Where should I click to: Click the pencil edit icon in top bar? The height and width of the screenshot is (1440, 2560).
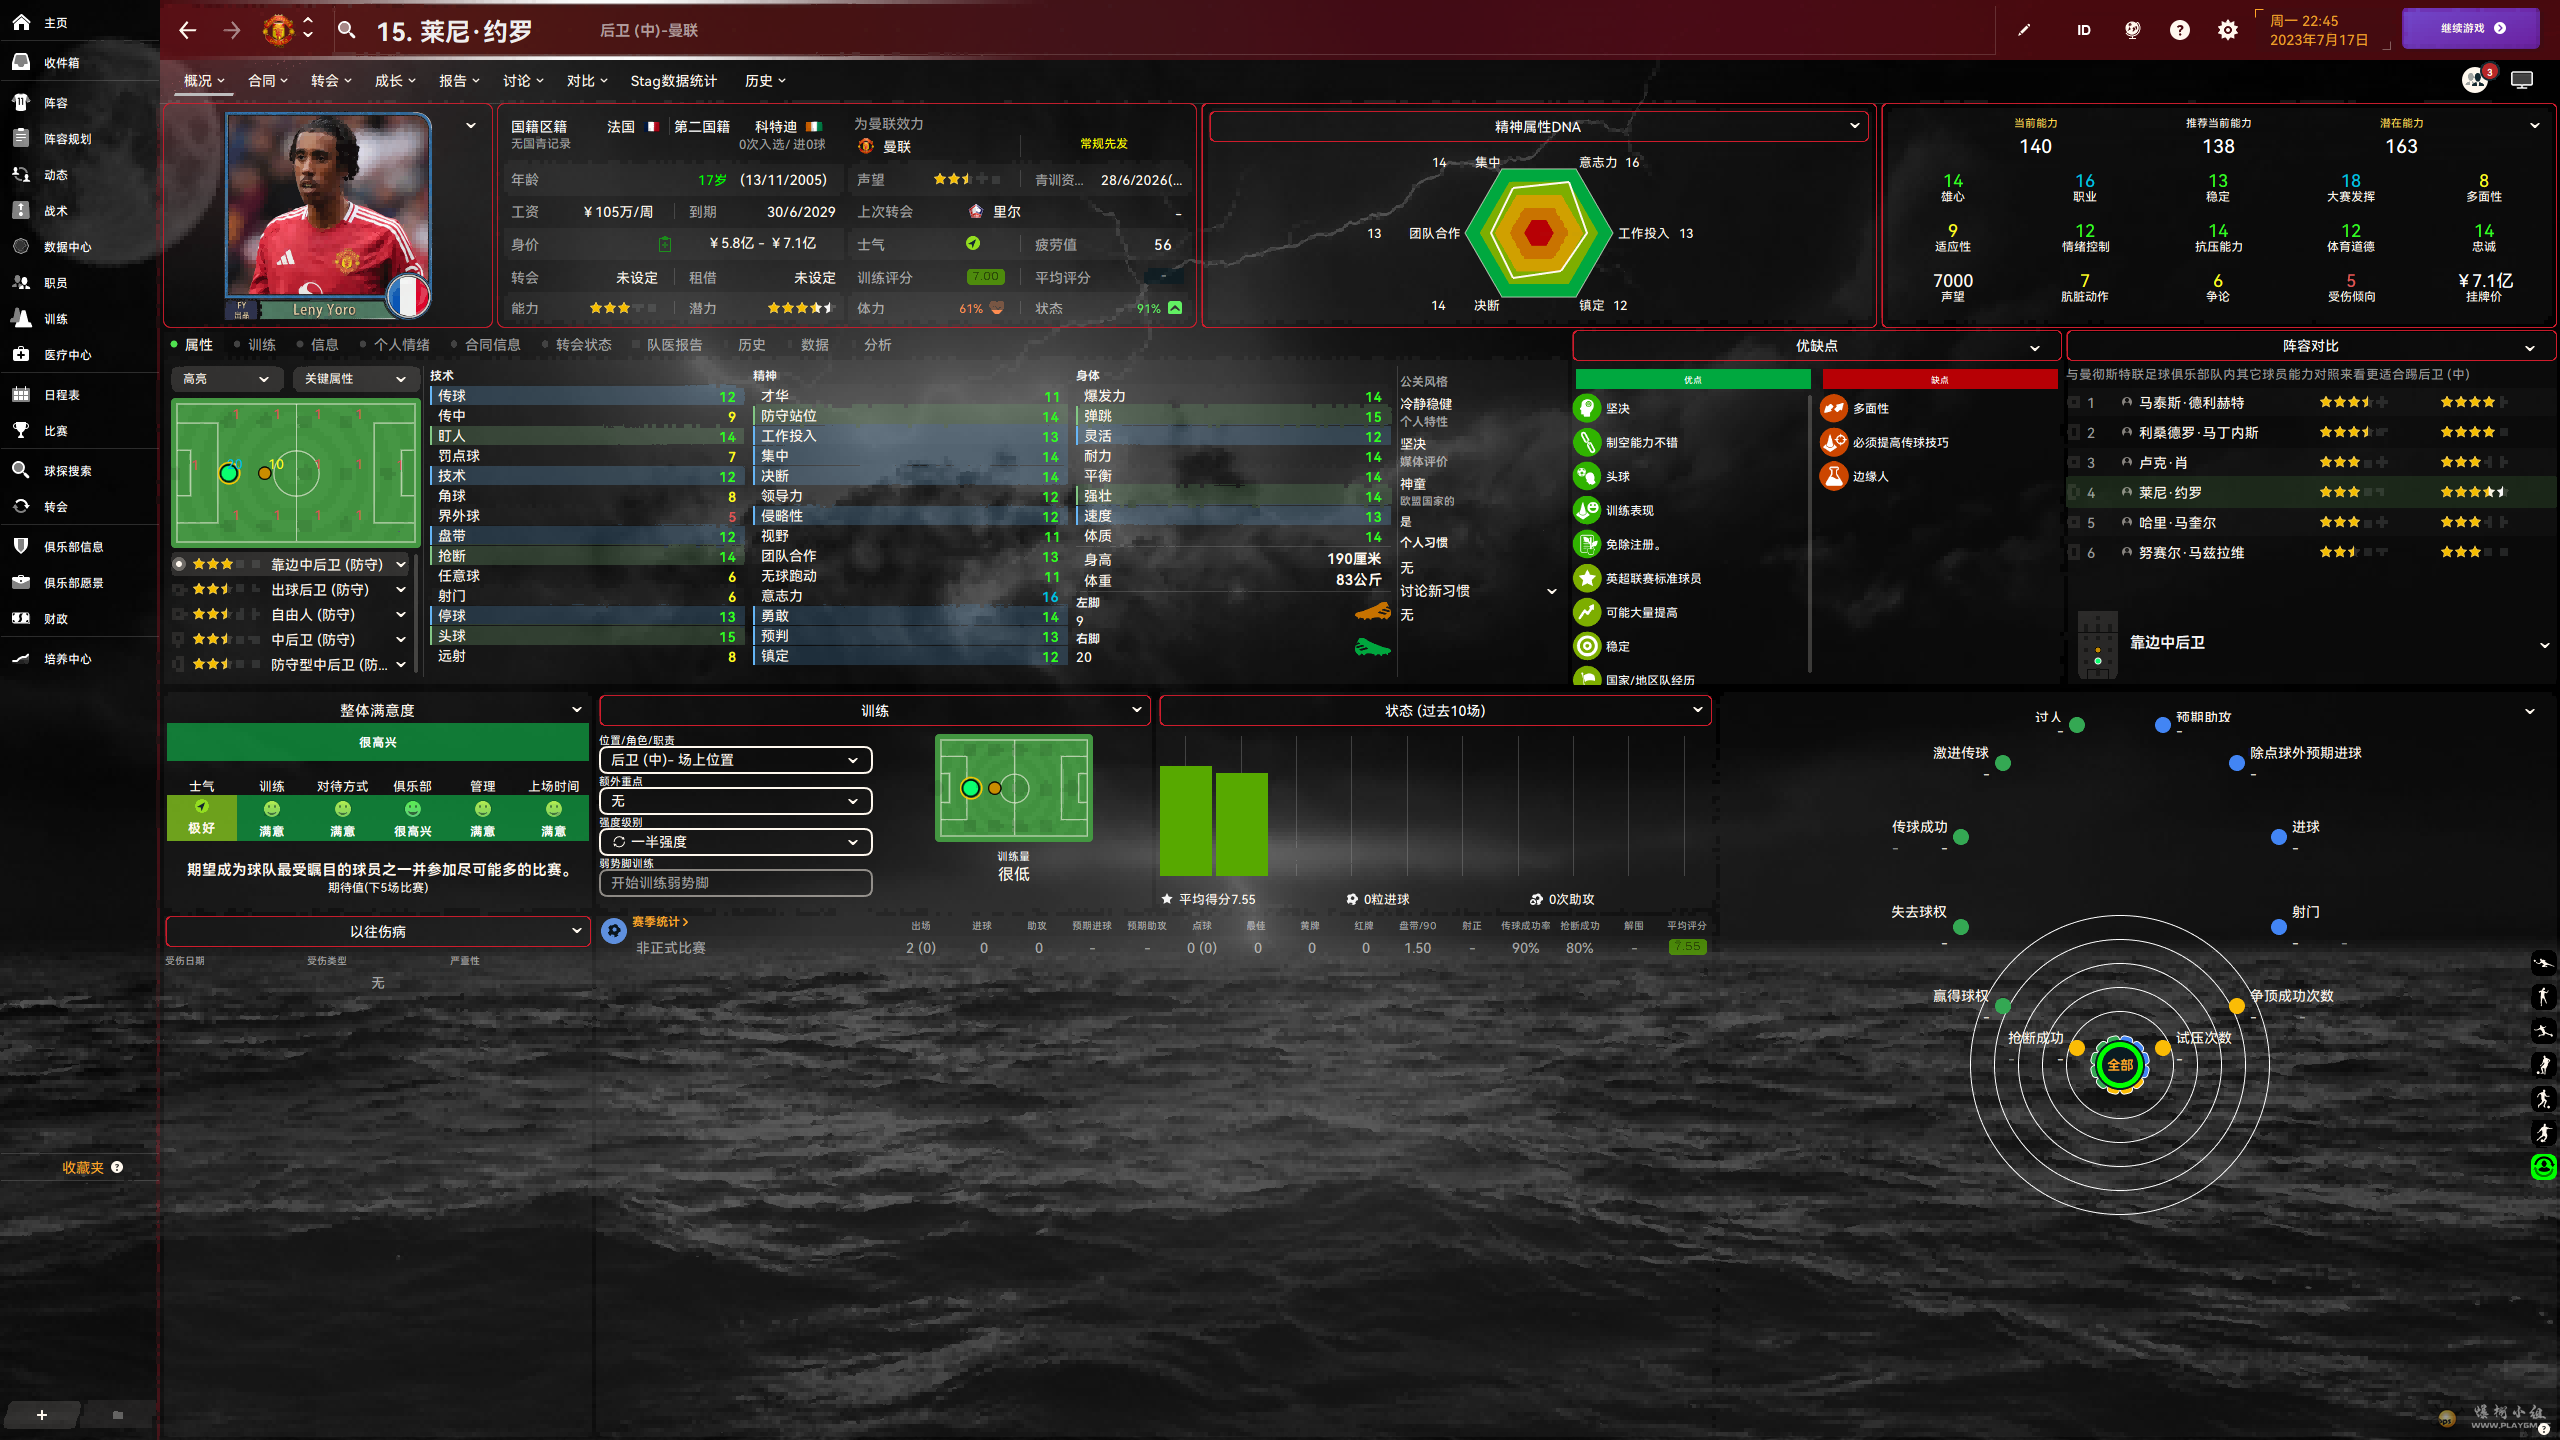[x=2024, y=30]
